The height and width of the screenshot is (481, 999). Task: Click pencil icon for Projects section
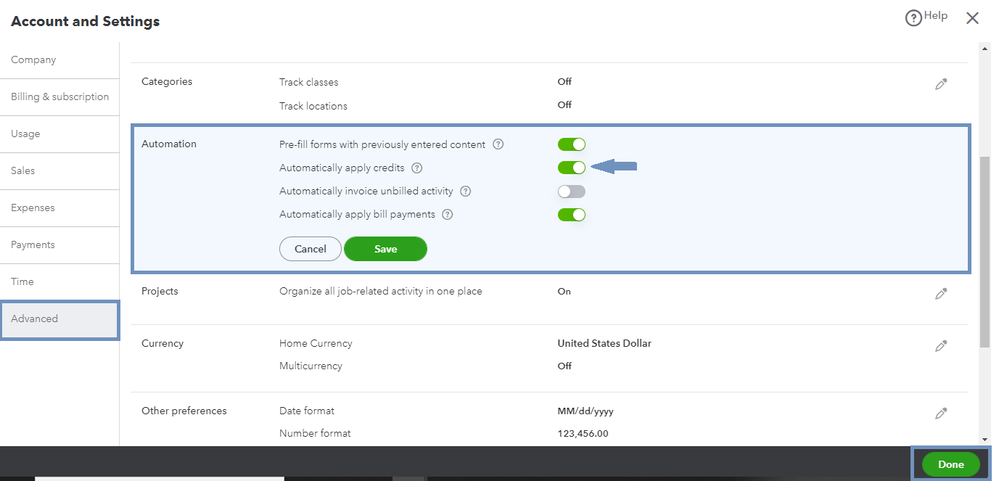point(941,294)
